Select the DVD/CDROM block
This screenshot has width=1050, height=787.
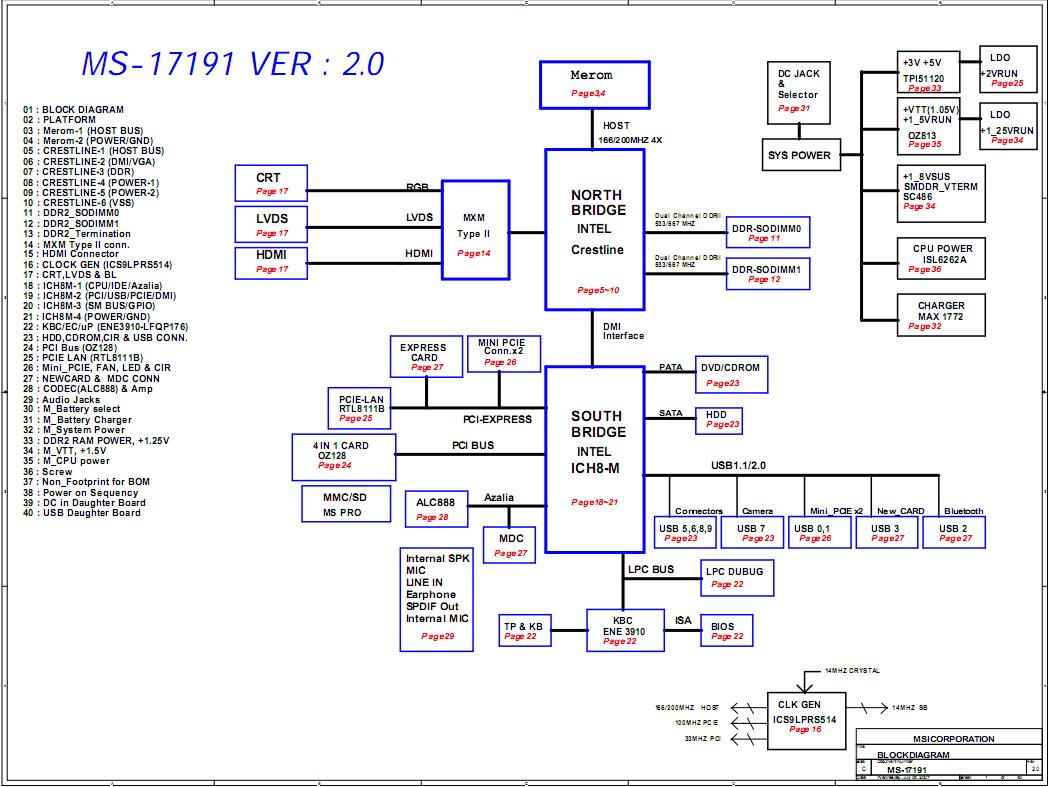pyautogui.click(x=731, y=374)
